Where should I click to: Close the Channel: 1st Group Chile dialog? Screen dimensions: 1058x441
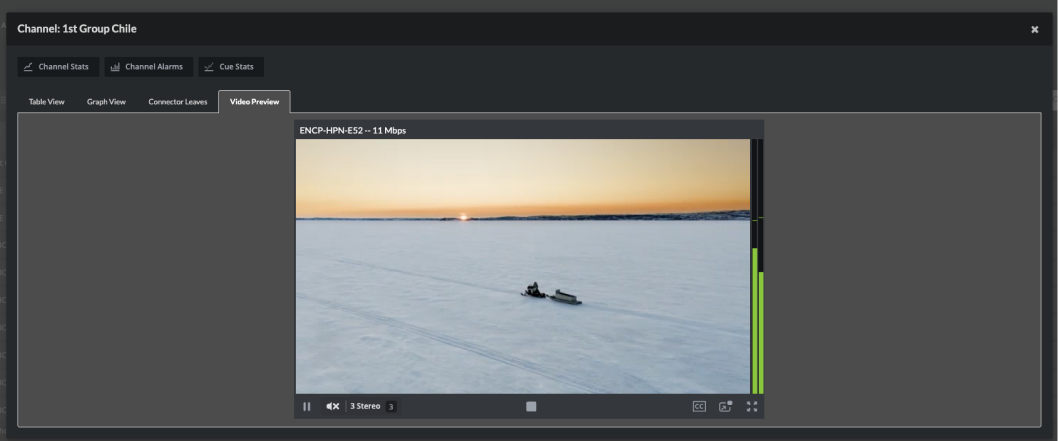[1034, 30]
